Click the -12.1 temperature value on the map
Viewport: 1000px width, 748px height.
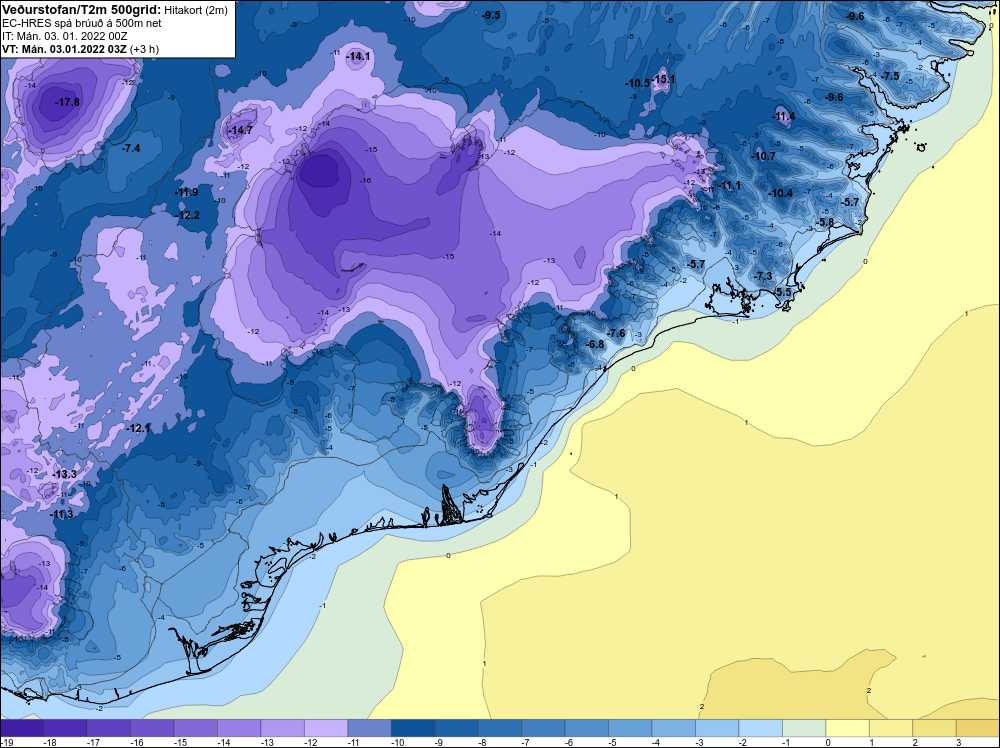(x=138, y=428)
